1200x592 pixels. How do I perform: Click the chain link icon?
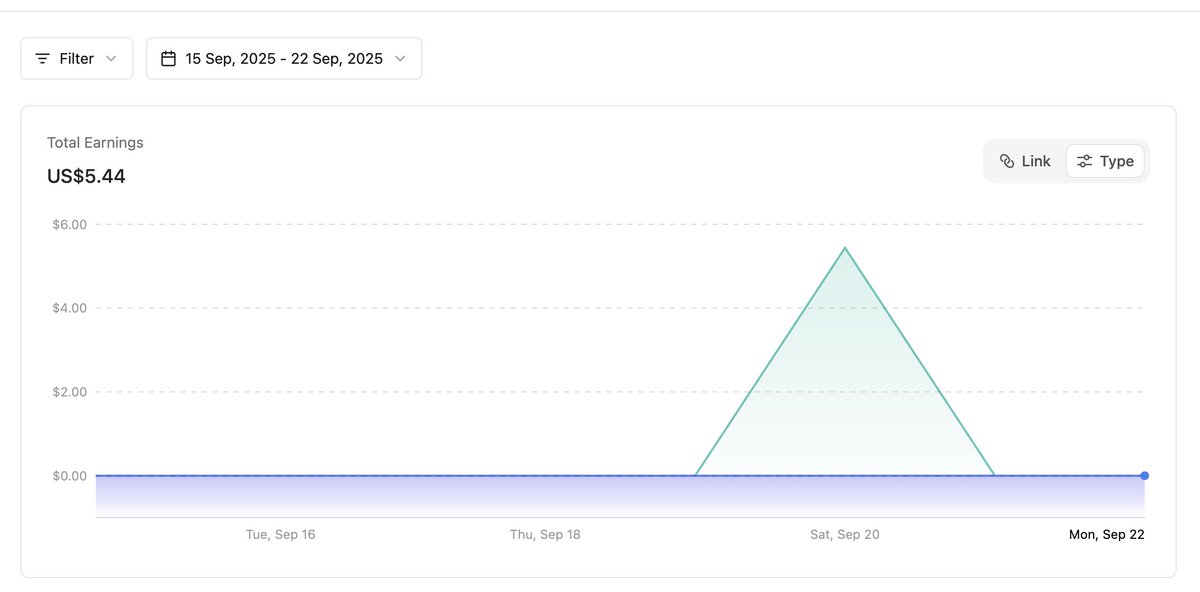(x=1007, y=161)
